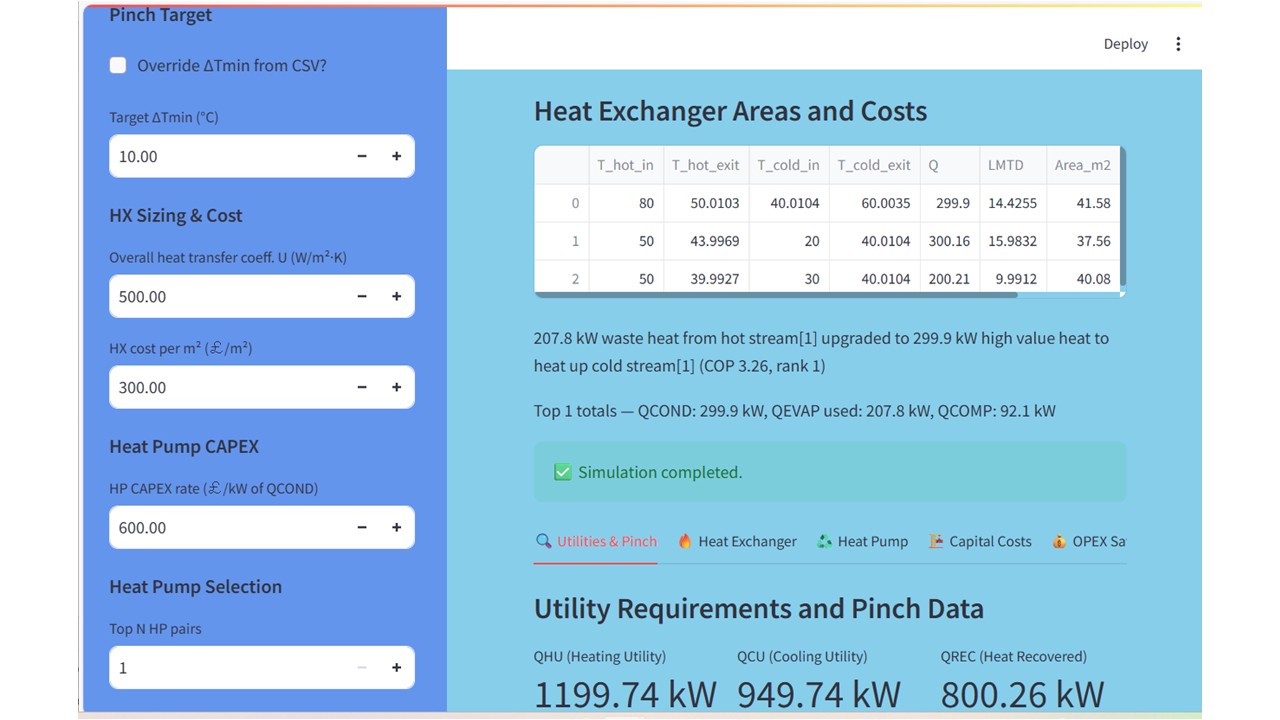Increase Target ΔTmin with plus button
The image size is (1280, 720).
396,156
